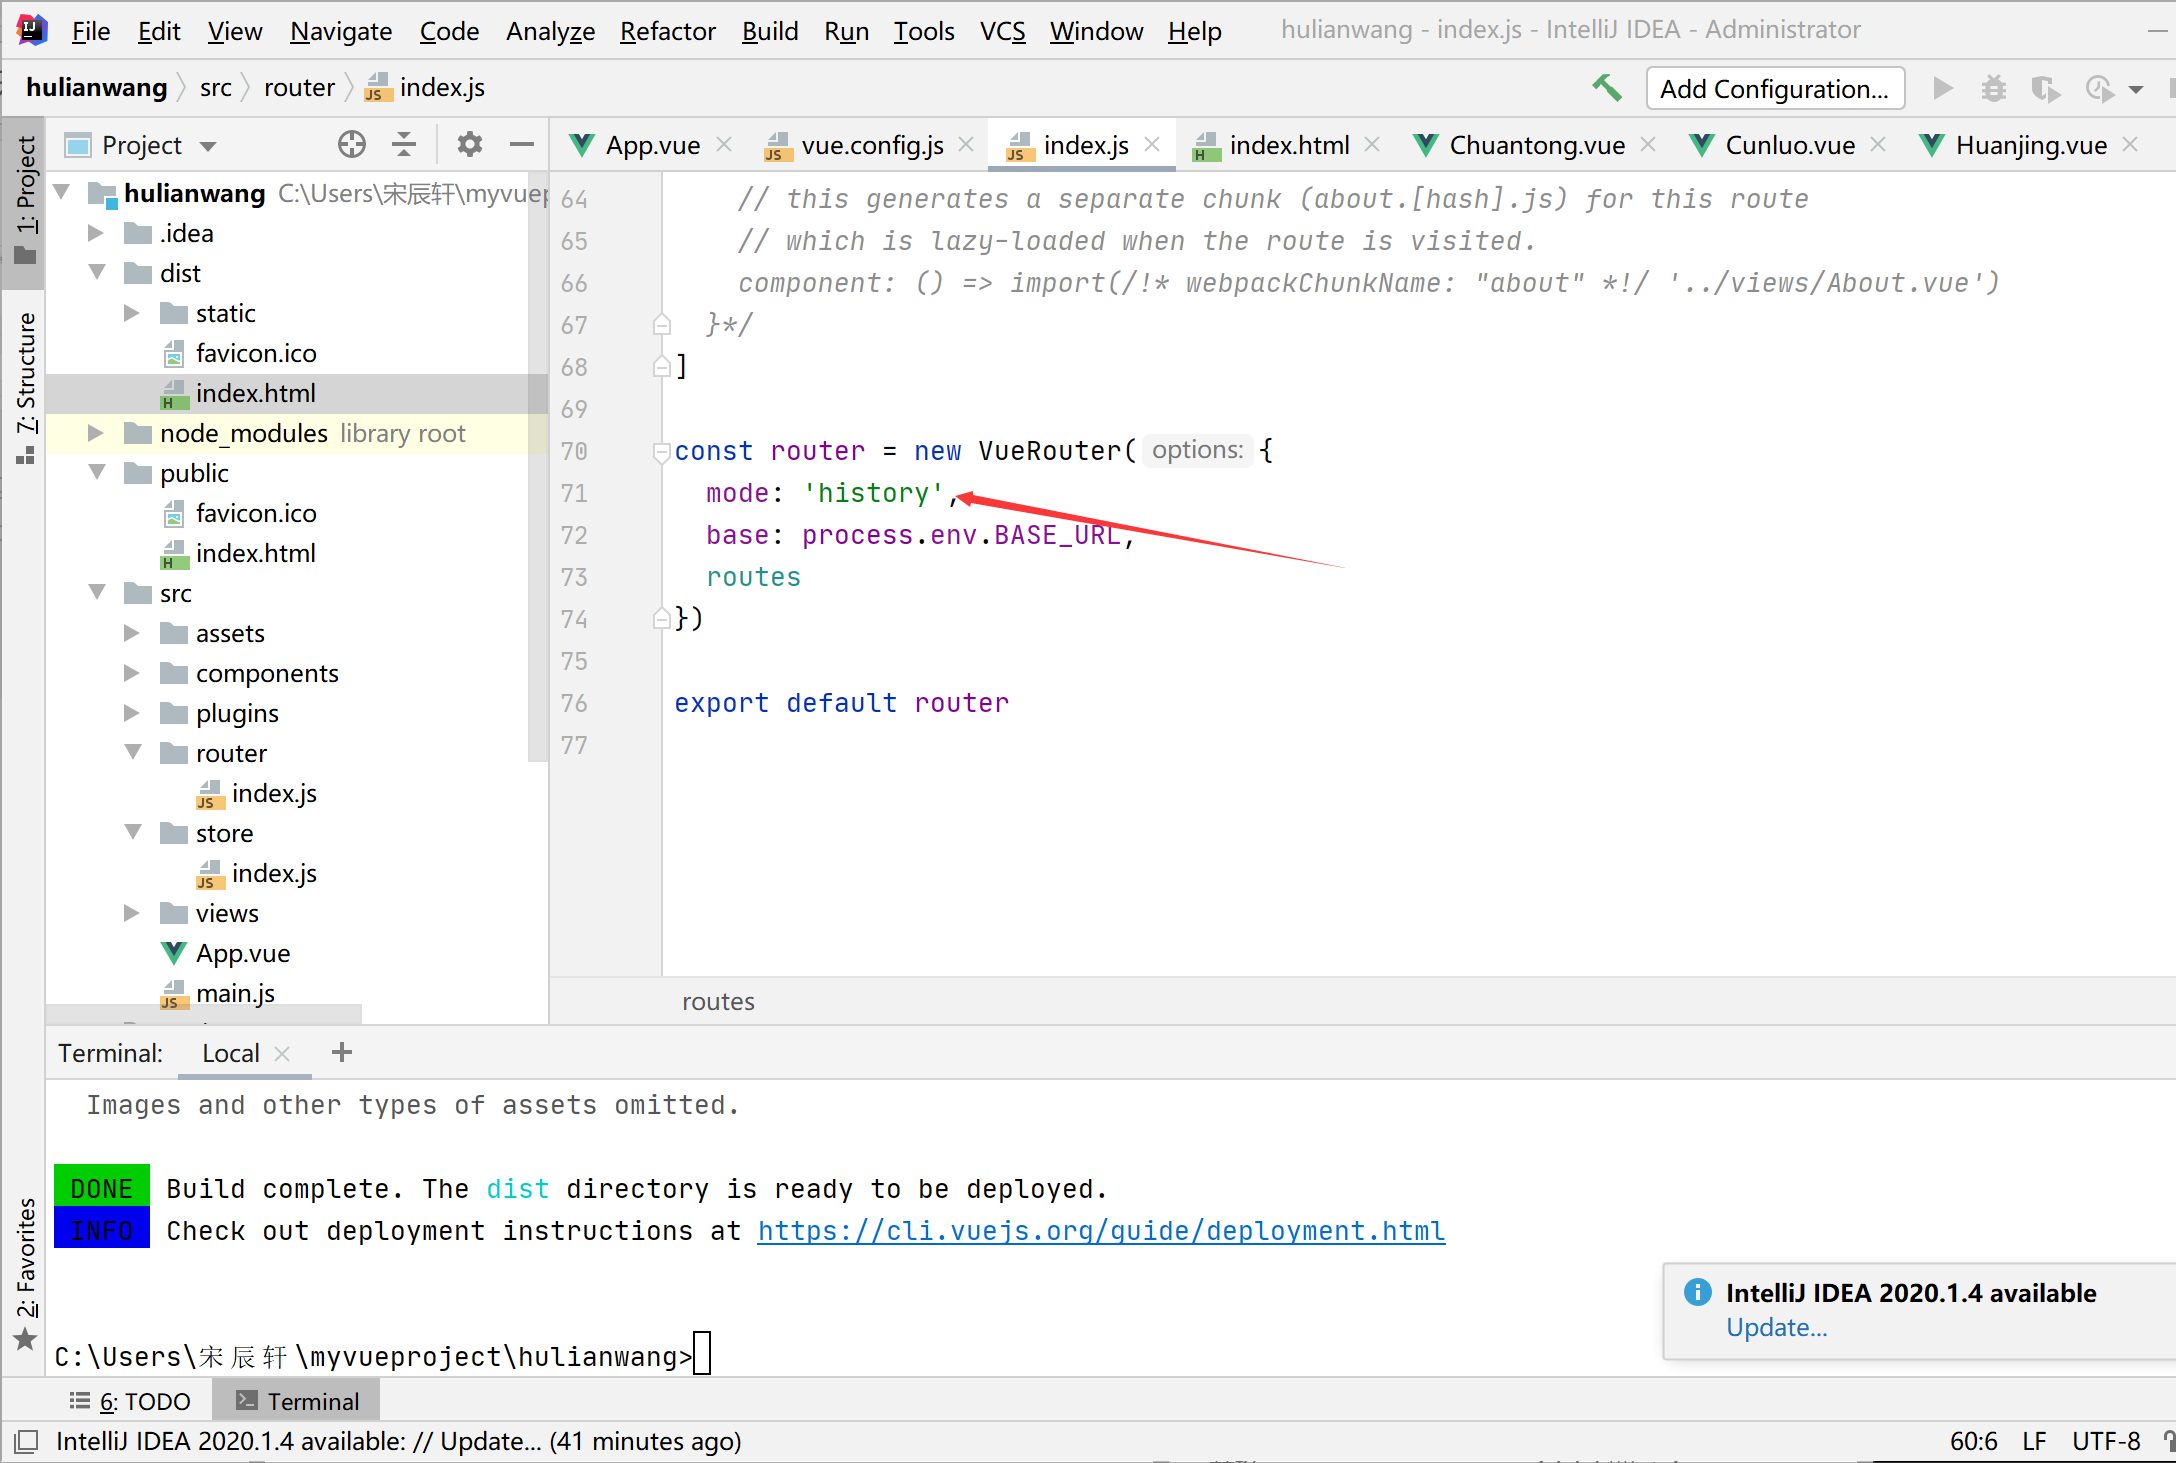Collapse the dist folder in project tree
The width and height of the screenshot is (2176, 1463).
click(x=97, y=273)
